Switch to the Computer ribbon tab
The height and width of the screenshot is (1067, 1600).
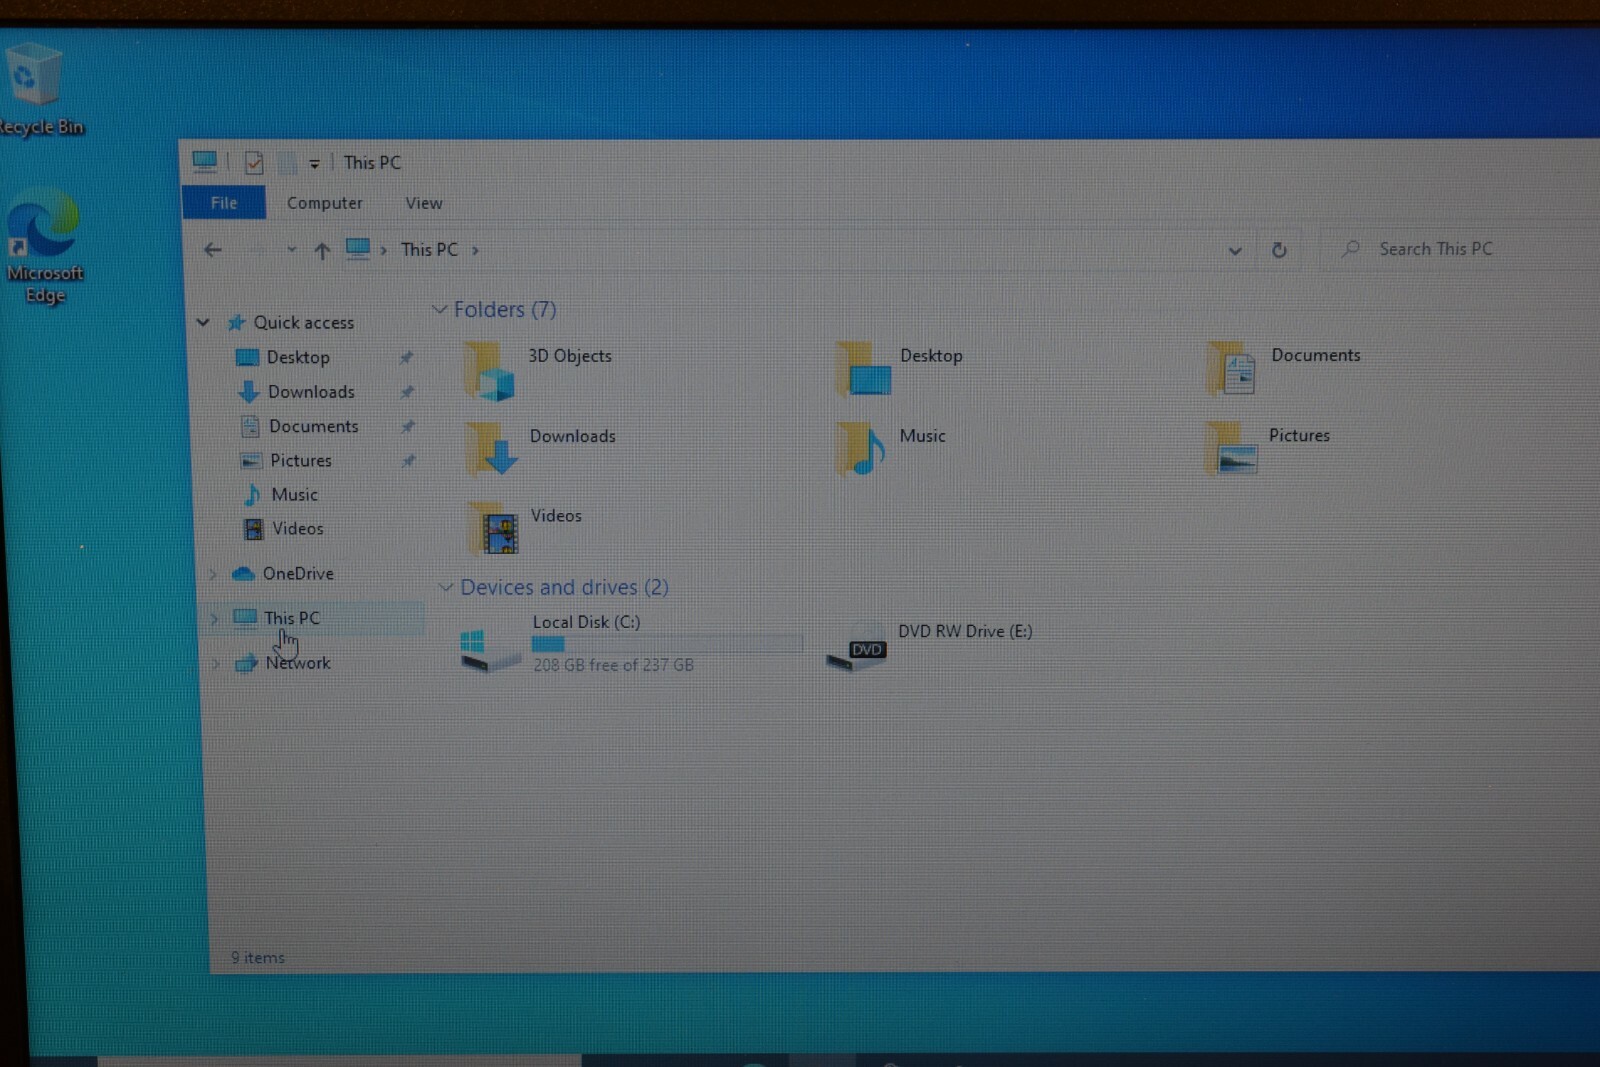tap(325, 203)
